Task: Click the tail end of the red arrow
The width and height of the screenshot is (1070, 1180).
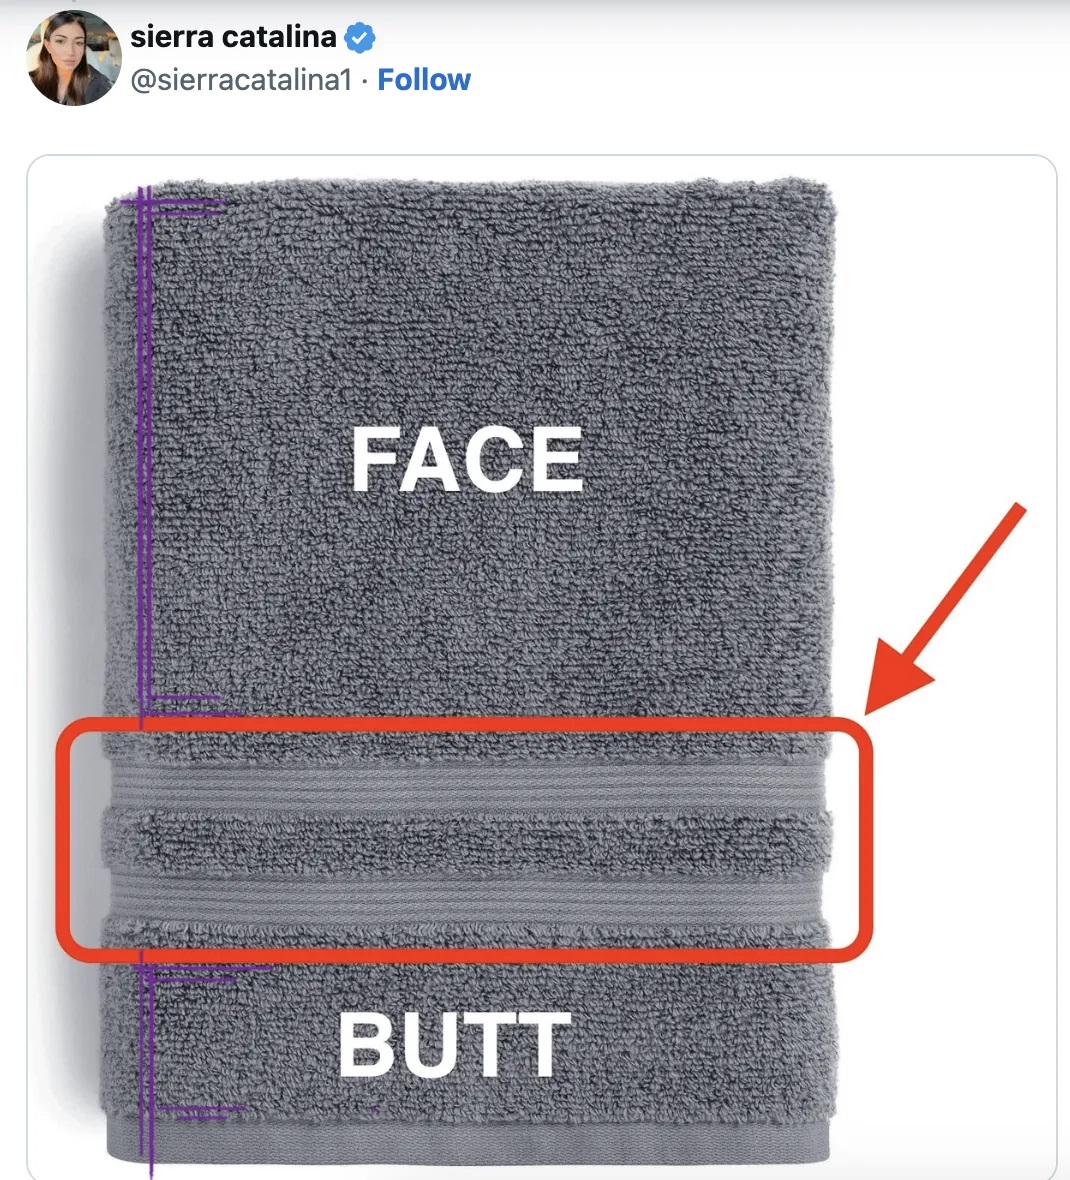Action: tap(1018, 510)
